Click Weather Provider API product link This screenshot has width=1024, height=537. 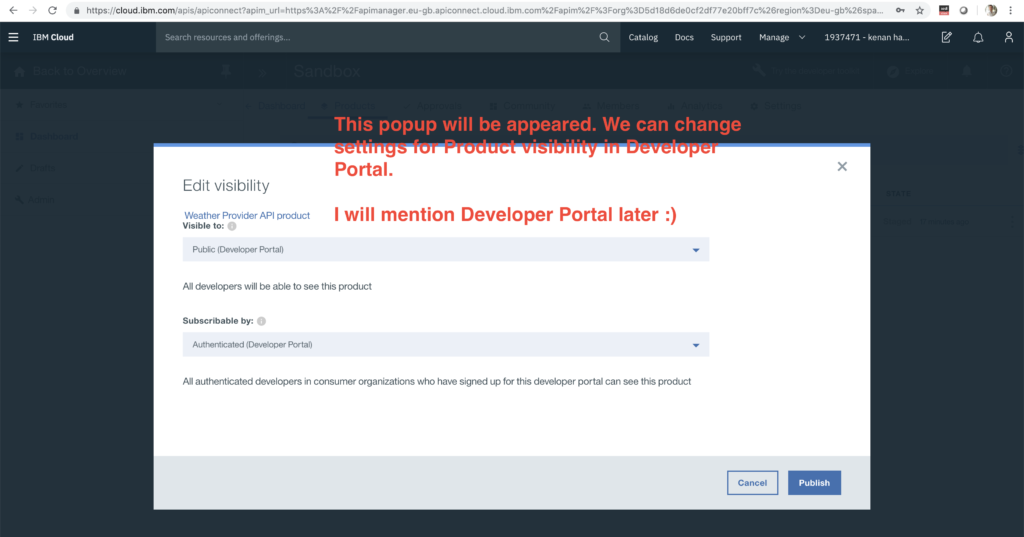click(247, 215)
